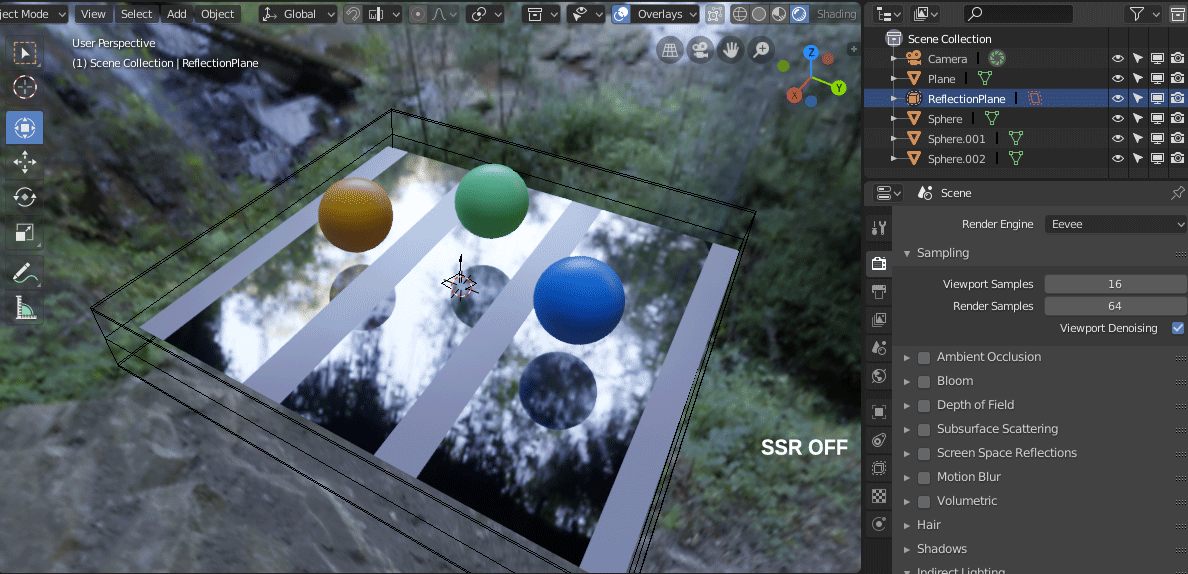
Task: Choose the Scale tool
Action: pos(25,232)
